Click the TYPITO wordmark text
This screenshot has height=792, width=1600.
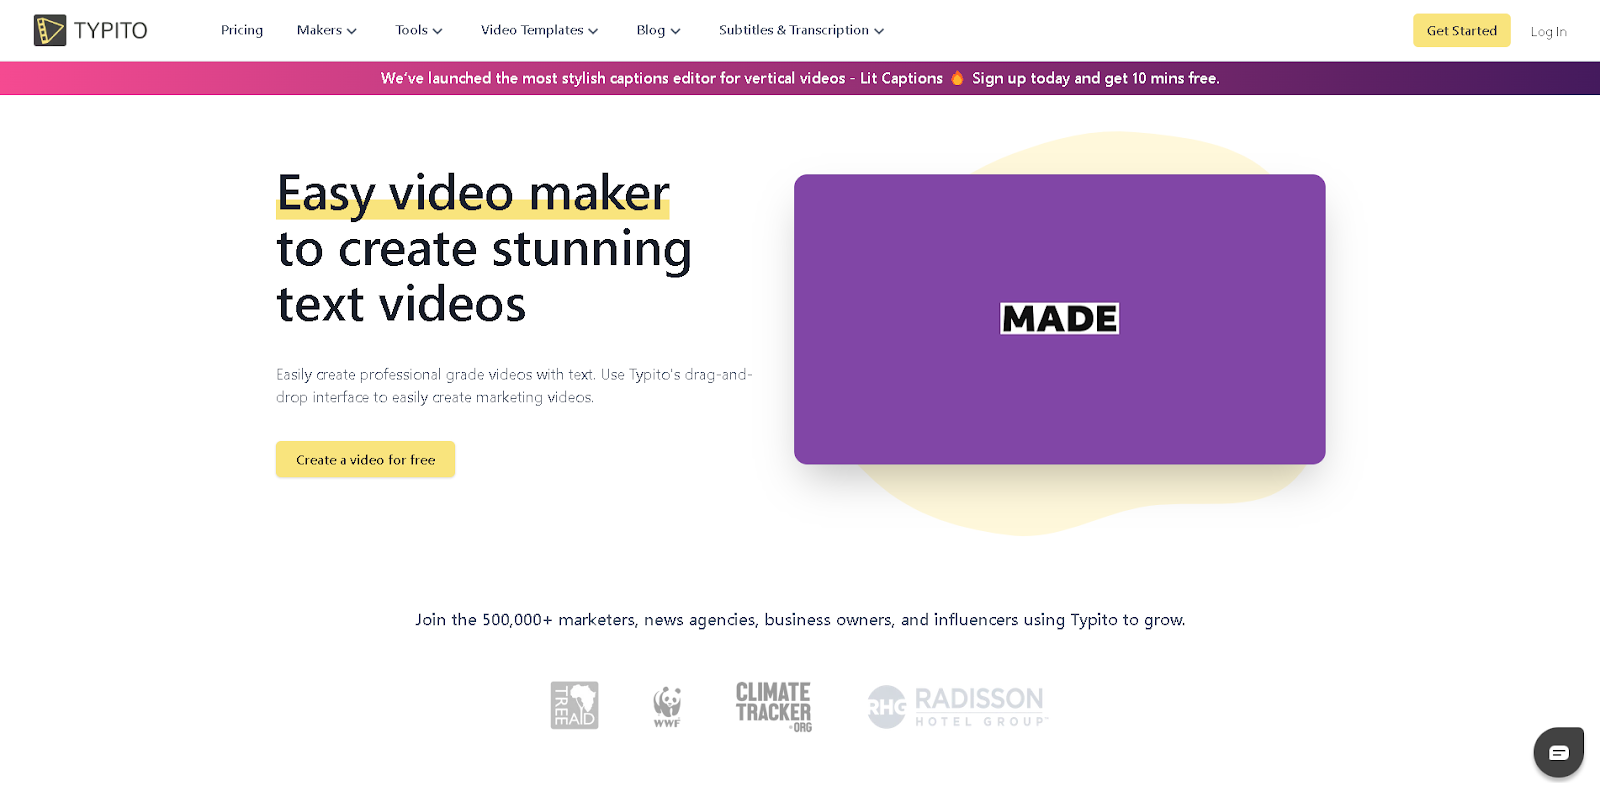click(111, 31)
